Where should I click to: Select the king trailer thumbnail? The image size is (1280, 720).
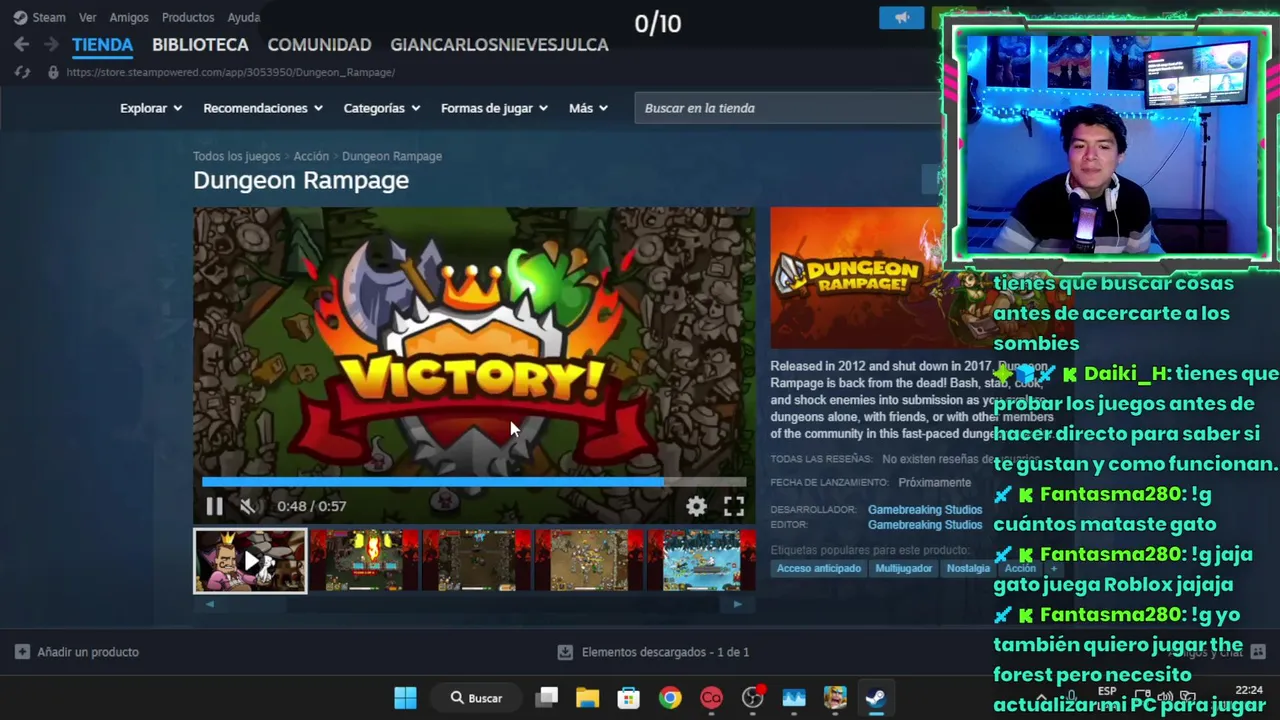point(250,561)
